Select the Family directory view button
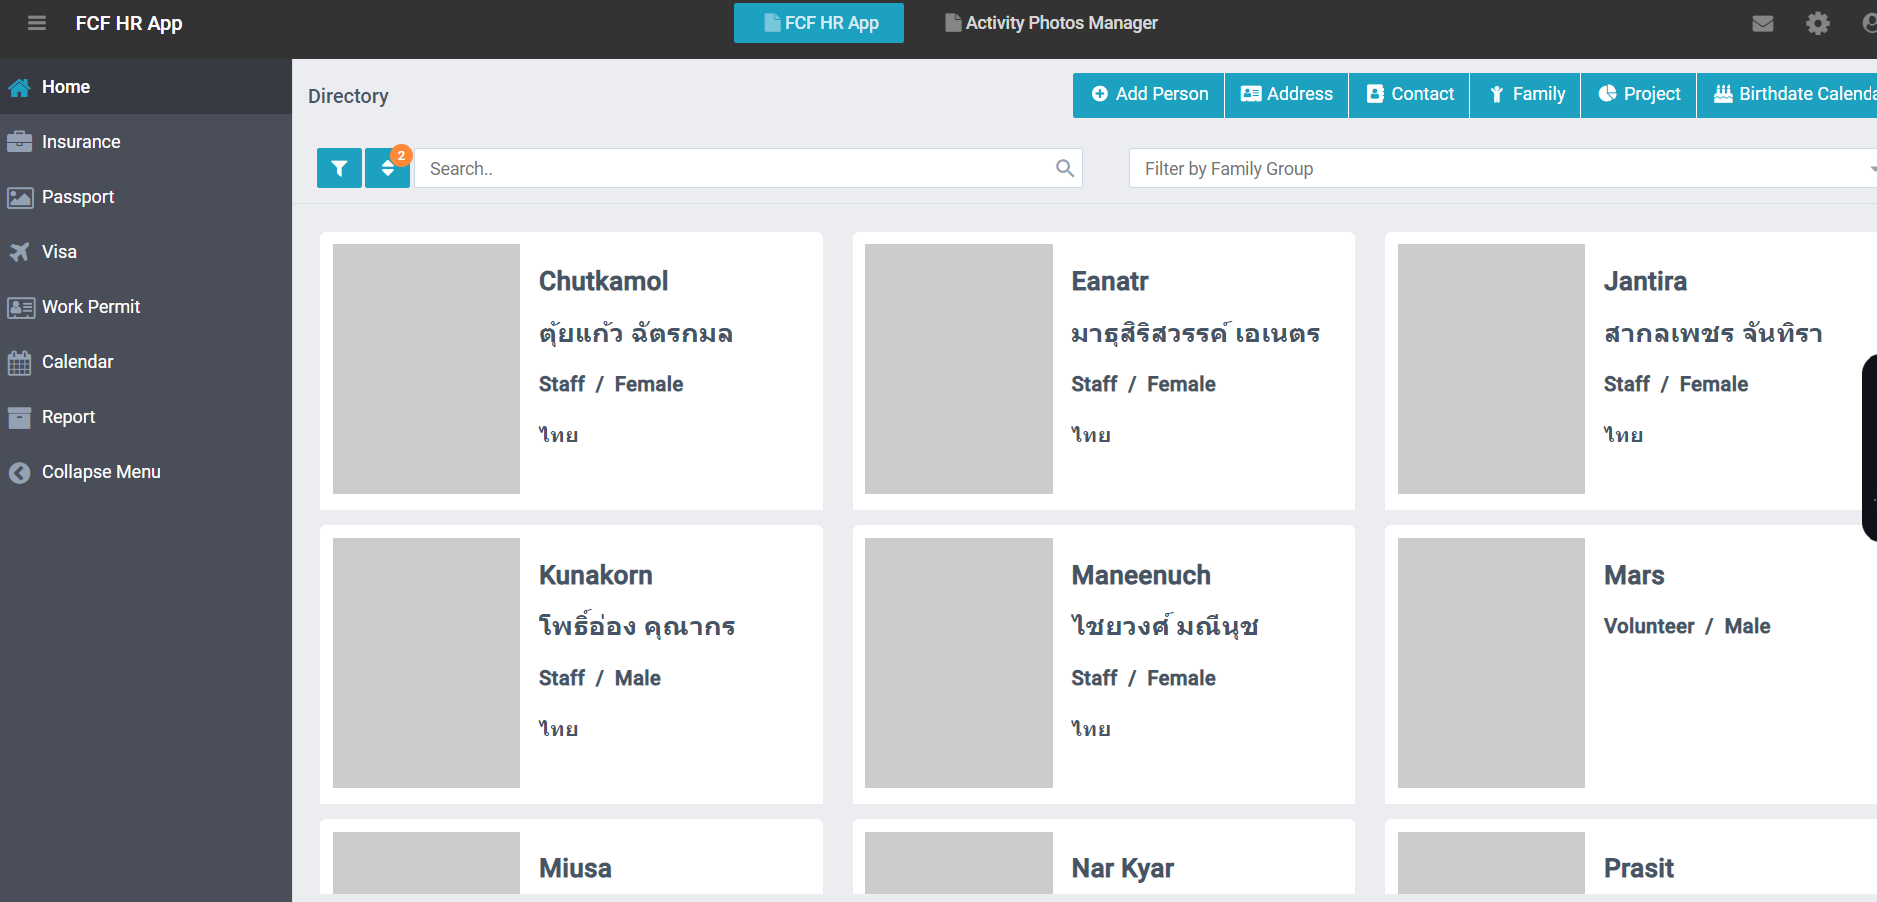The image size is (1877, 902). [1525, 94]
